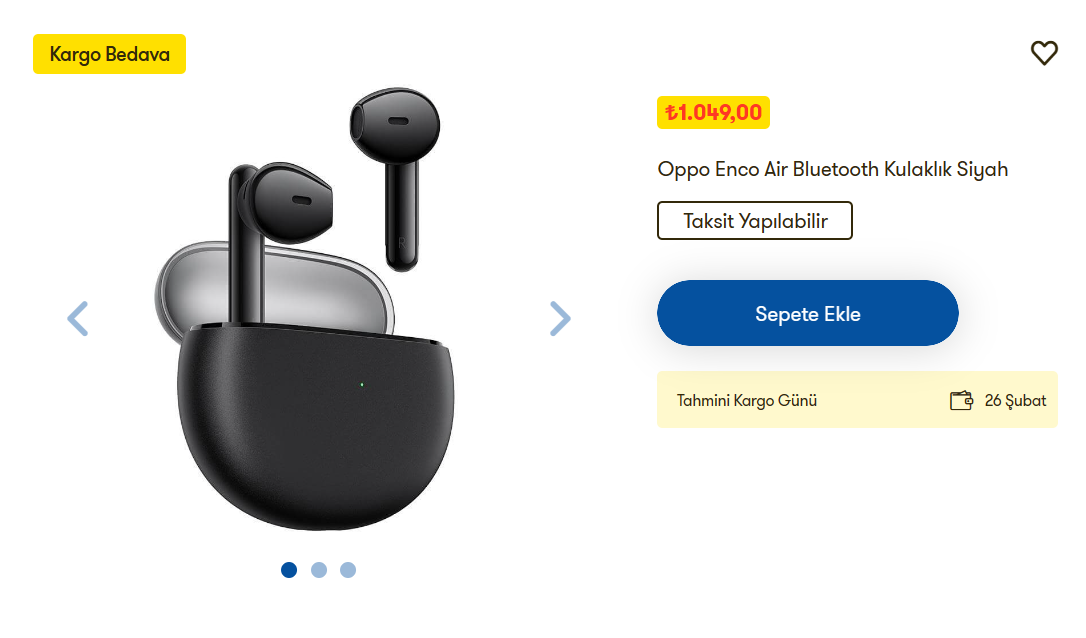Screen dimensions: 1086x638
Task: Click the 26 Şubat delivery date
Action: [x=1015, y=400]
